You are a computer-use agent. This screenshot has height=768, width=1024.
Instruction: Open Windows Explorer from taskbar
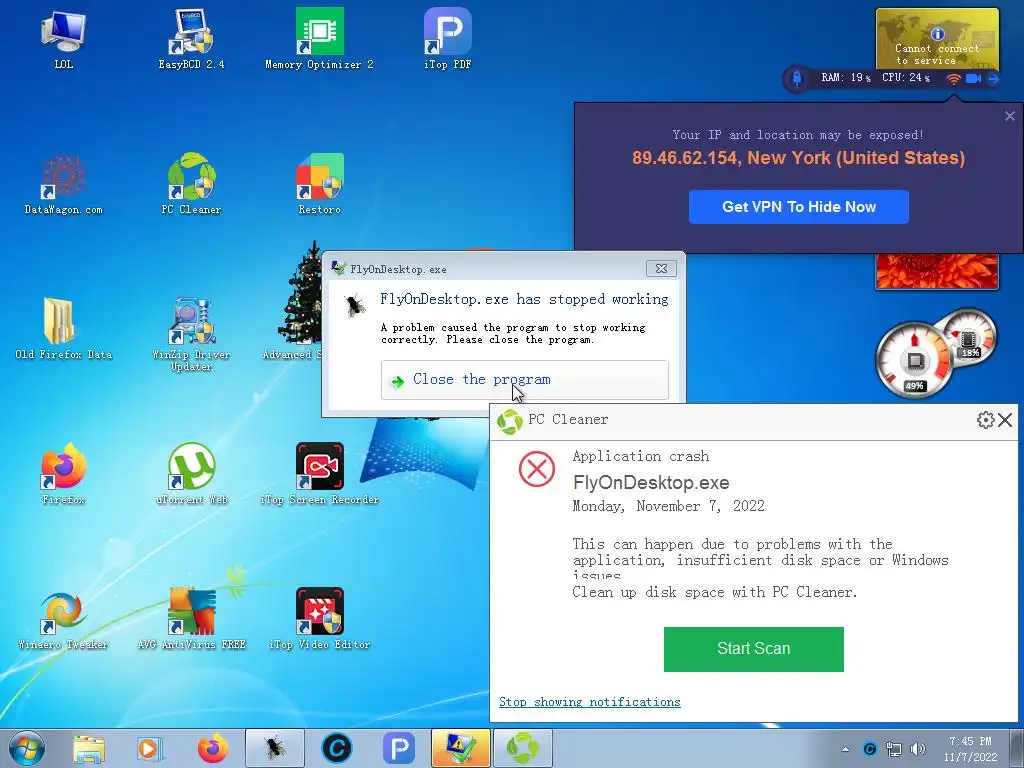89,748
